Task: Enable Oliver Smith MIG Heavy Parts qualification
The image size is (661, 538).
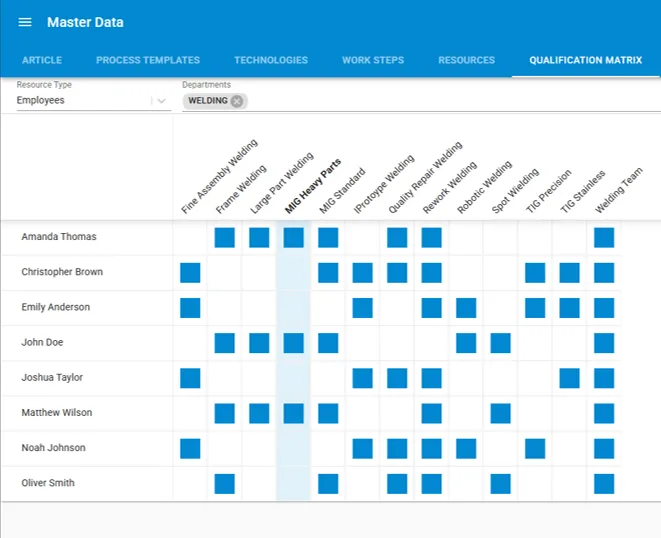Action: click(x=294, y=484)
